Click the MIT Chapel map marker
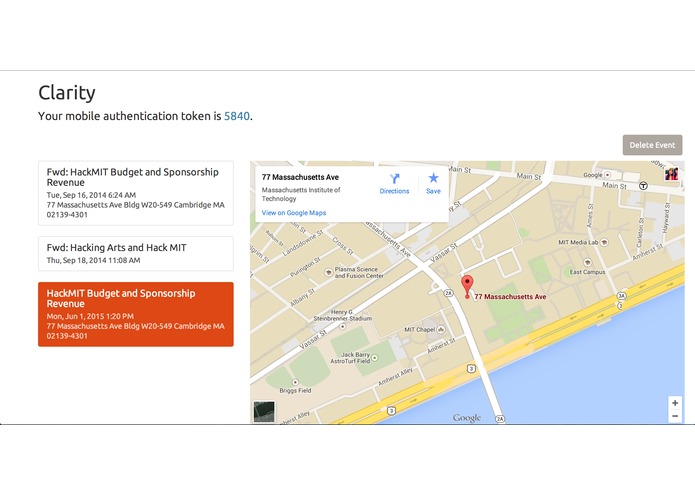Viewport: 695px width, 494px height. (441, 329)
